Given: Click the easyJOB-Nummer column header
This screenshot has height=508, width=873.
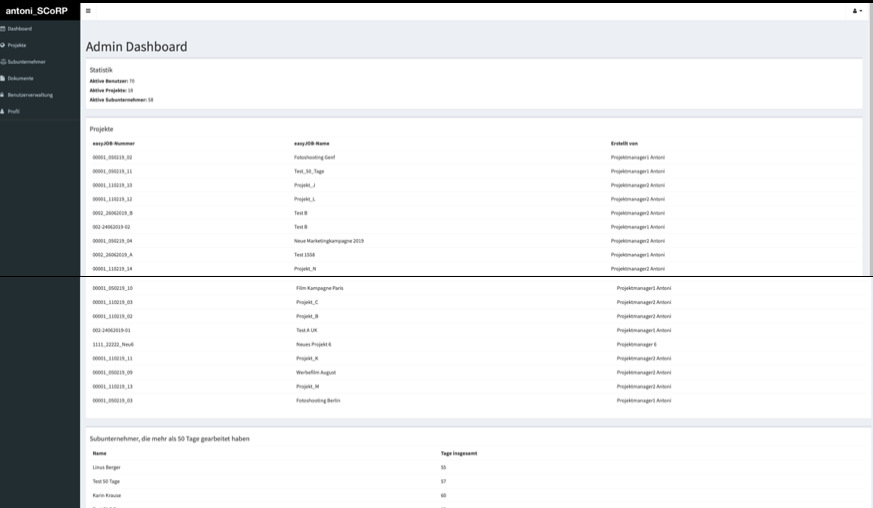Looking at the screenshot, I should coord(113,143).
